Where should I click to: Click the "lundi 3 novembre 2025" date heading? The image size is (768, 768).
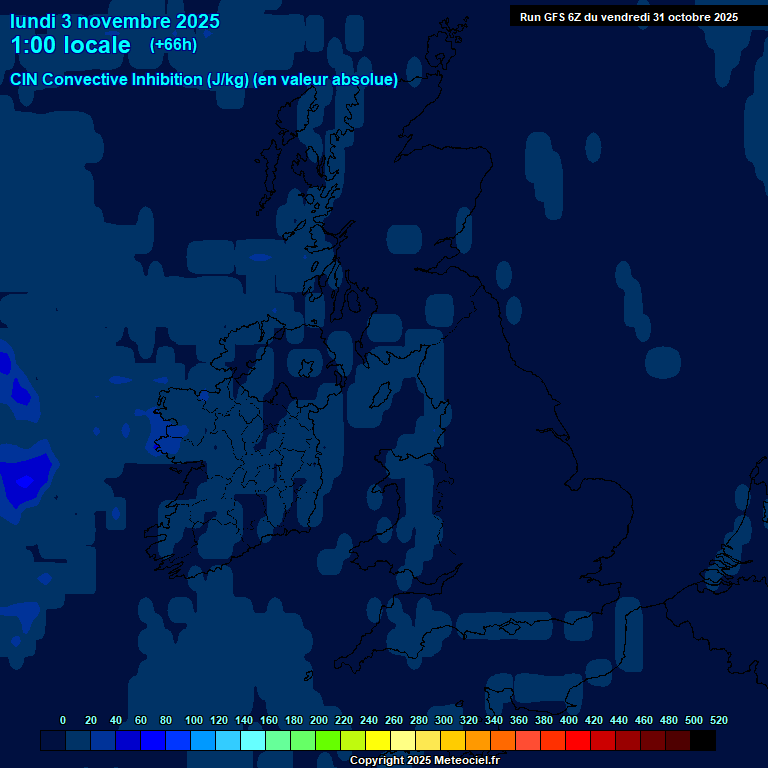tap(115, 21)
